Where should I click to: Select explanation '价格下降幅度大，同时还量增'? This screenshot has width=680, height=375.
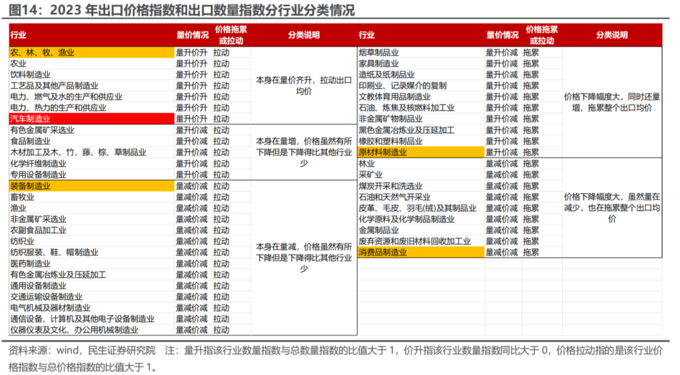point(611,102)
